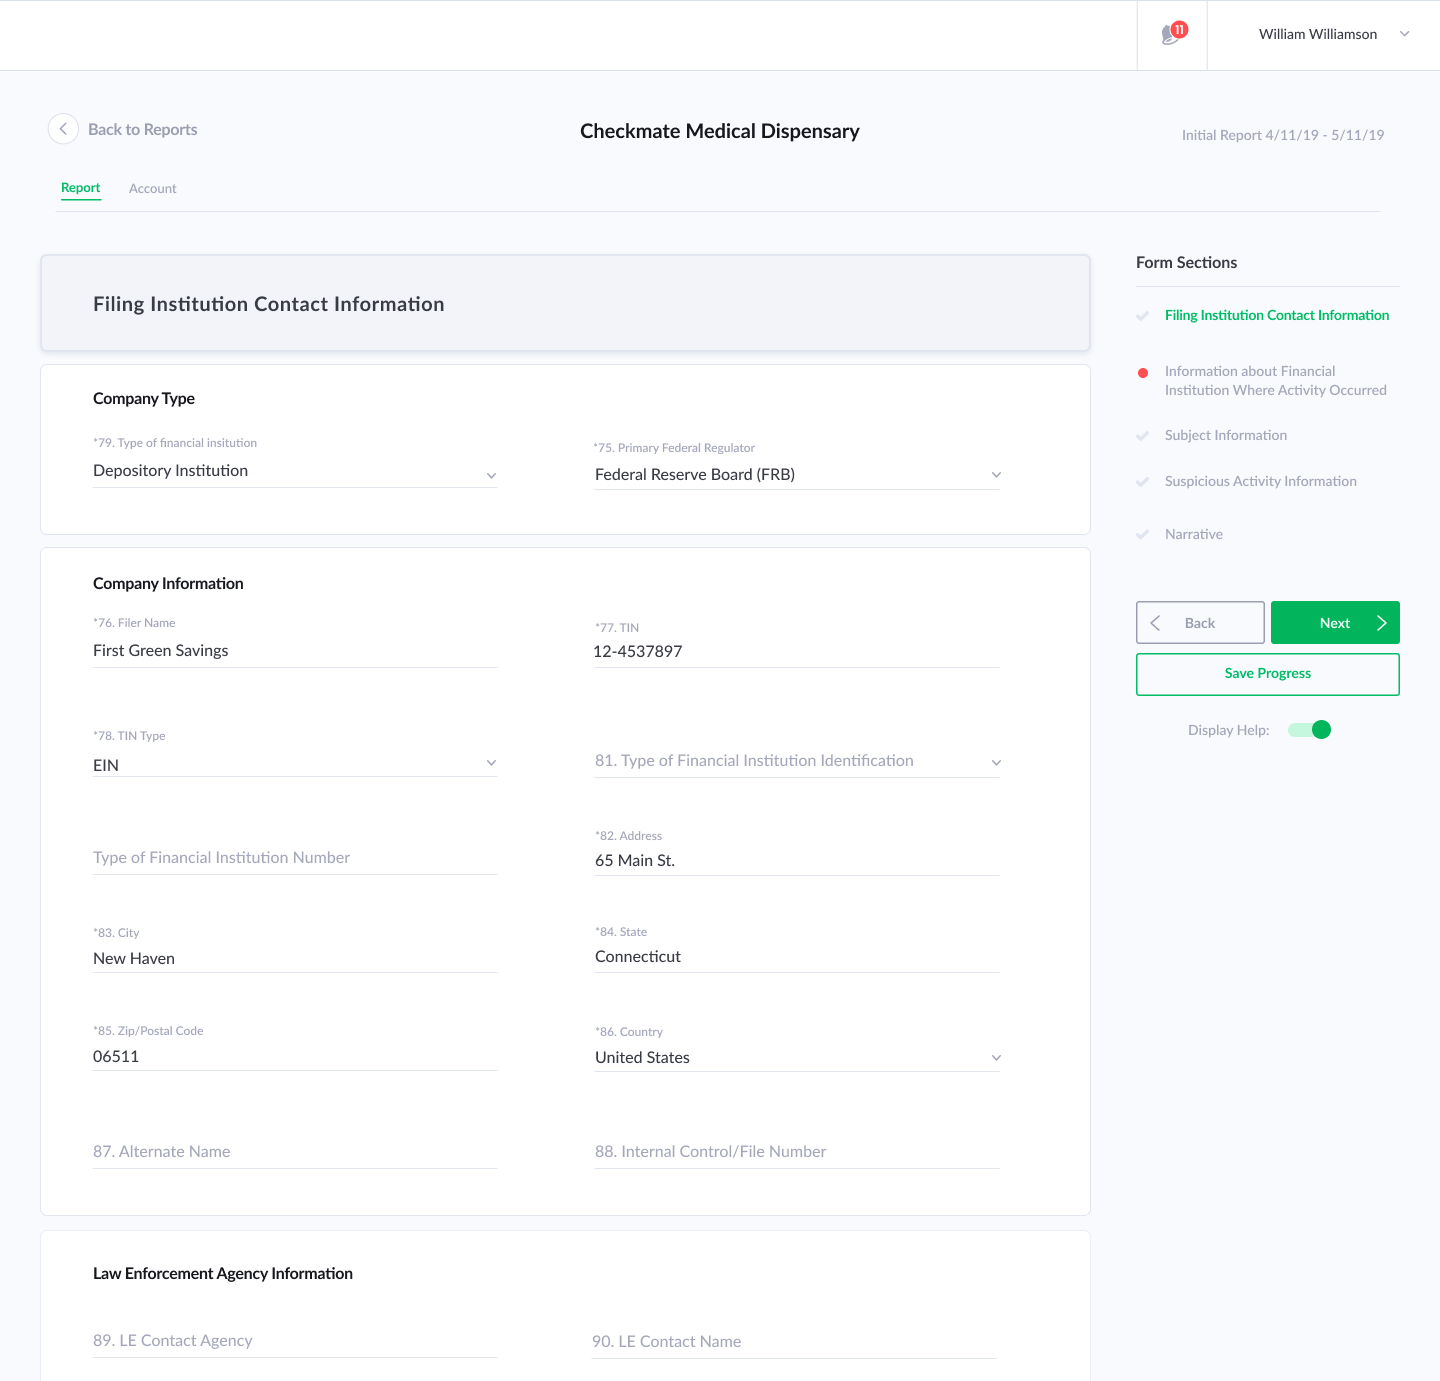Open the notifications bell icon

[1171, 35]
